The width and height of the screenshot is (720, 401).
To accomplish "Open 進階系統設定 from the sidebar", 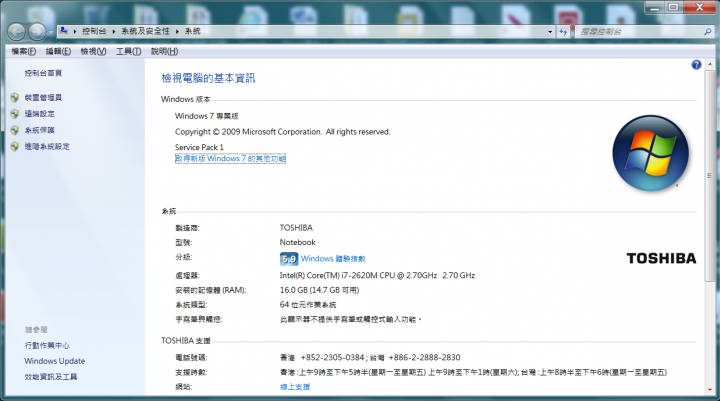I will click(47, 147).
